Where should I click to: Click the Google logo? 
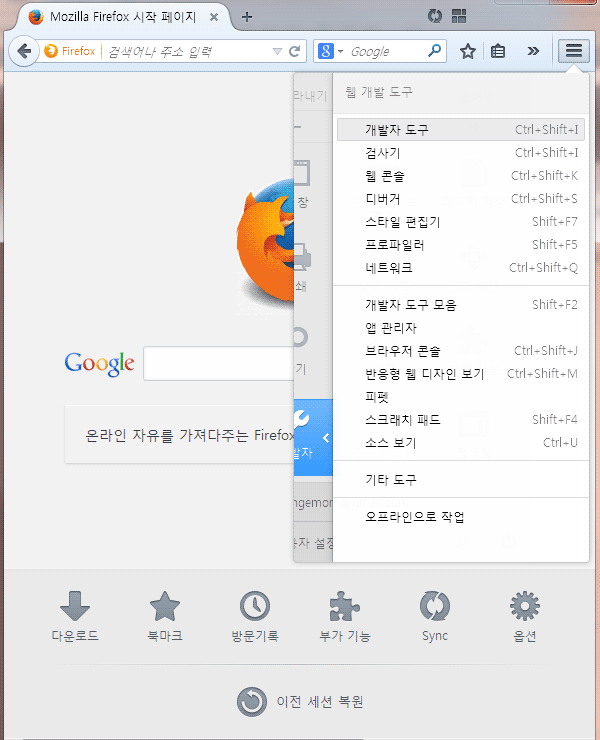click(x=100, y=363)
